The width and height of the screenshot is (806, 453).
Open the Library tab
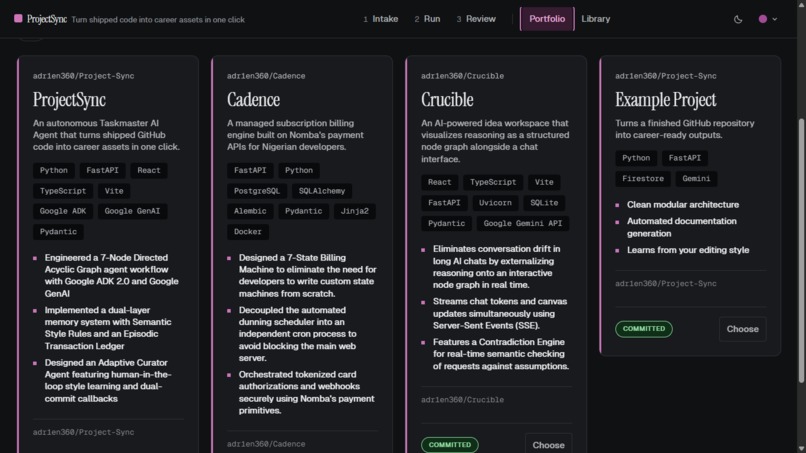[x=596, y=19]
